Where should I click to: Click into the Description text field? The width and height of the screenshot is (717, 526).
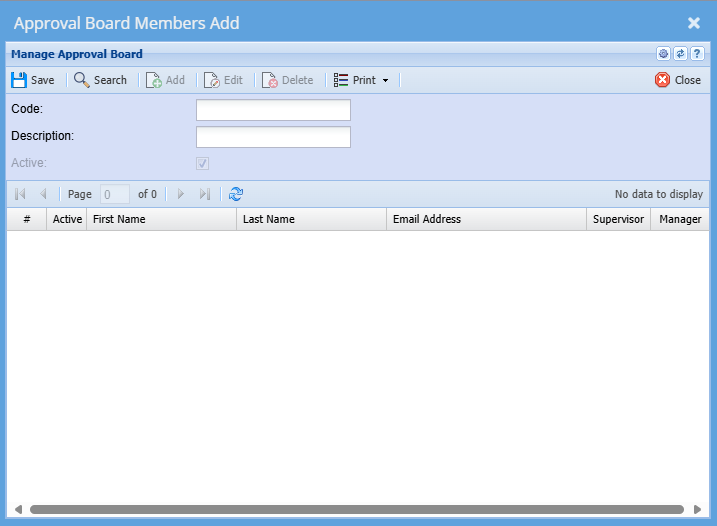pyautogui.click(x=273, y=137)
